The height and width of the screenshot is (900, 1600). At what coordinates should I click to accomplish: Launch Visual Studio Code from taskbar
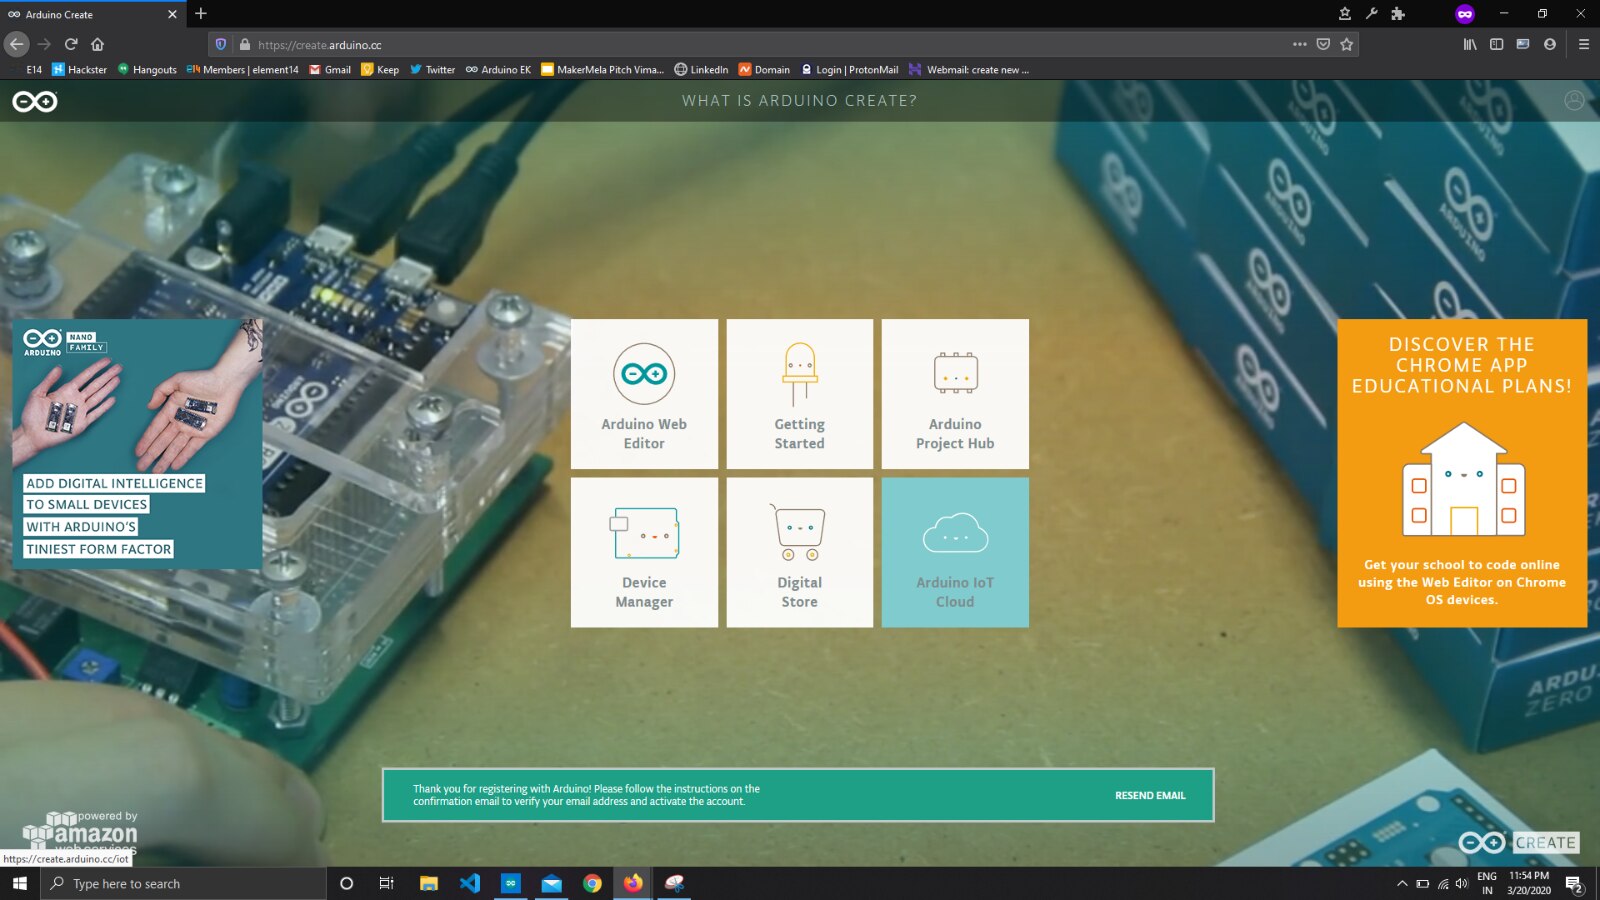(470, 883)
